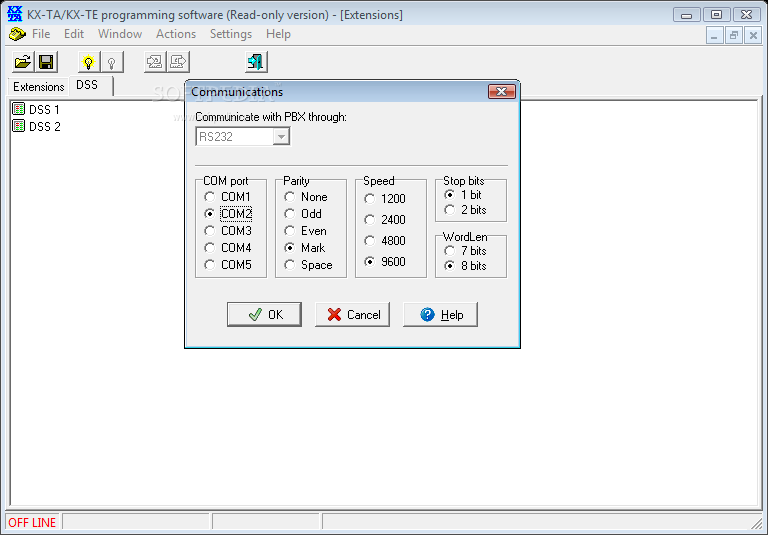Click the floppy disk save icon

tap(47, 62)
